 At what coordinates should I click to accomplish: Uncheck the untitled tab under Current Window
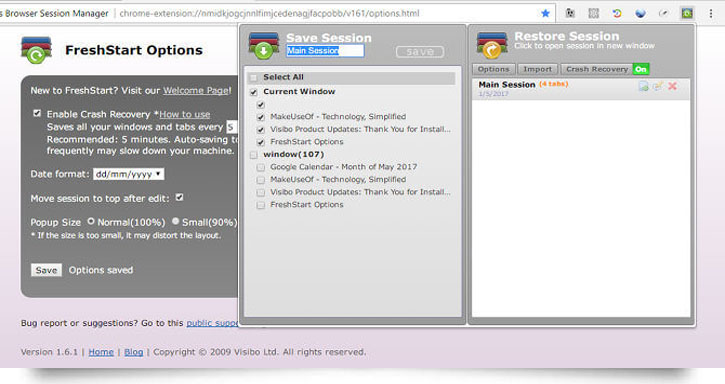tap(261, 105)
